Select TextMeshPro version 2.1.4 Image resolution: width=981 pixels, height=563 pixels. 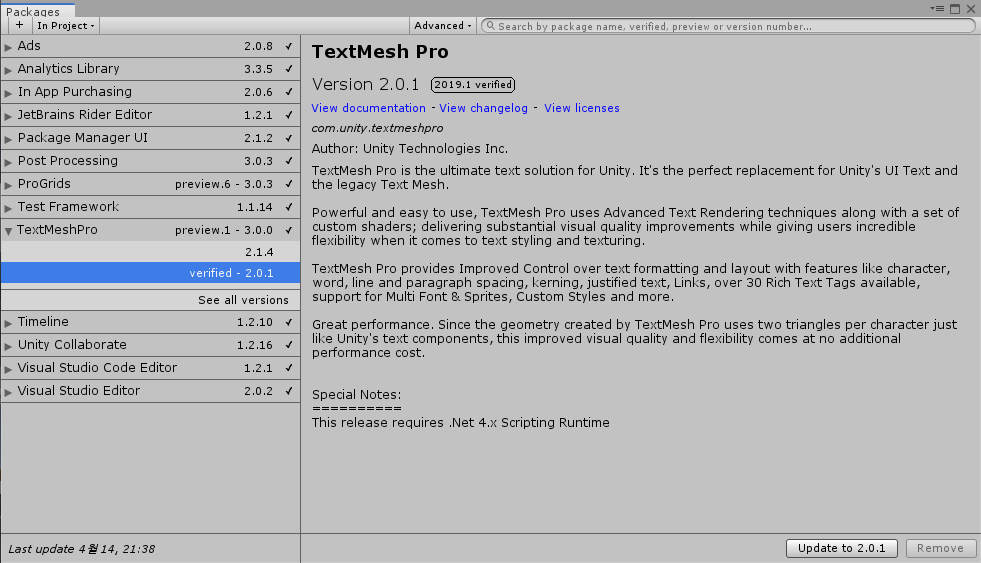point(150,252)
